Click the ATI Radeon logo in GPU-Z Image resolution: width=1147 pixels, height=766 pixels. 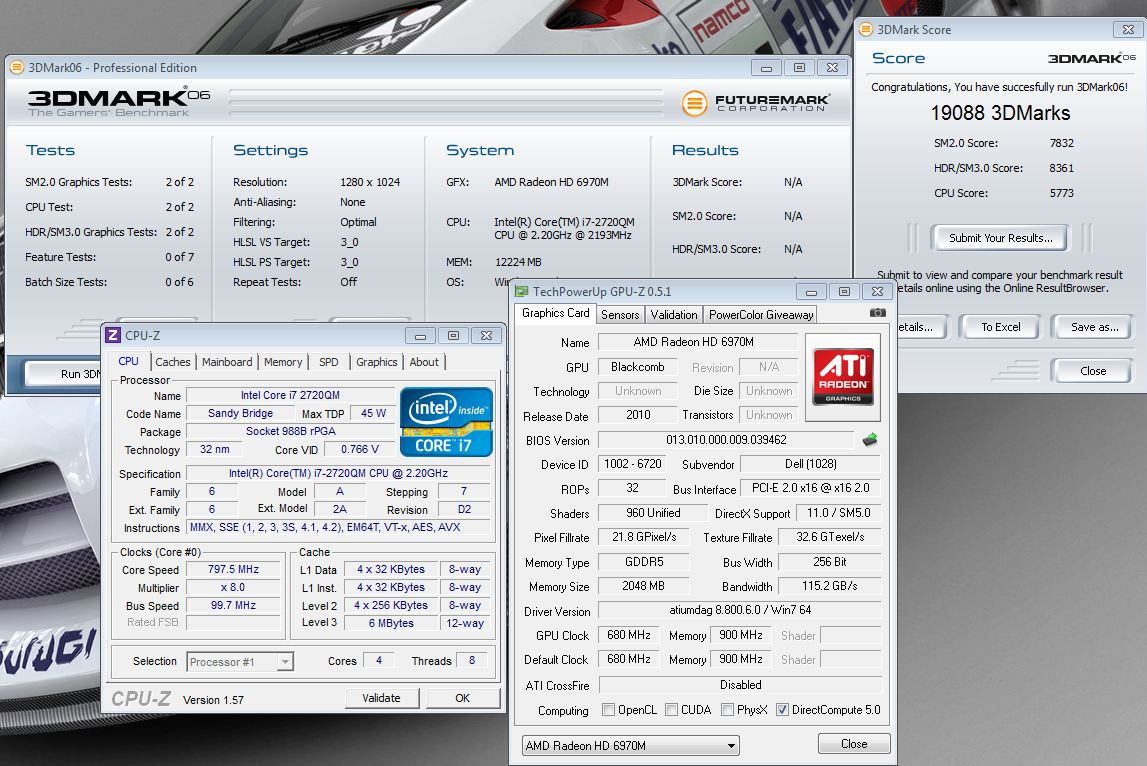click(843, 377)
